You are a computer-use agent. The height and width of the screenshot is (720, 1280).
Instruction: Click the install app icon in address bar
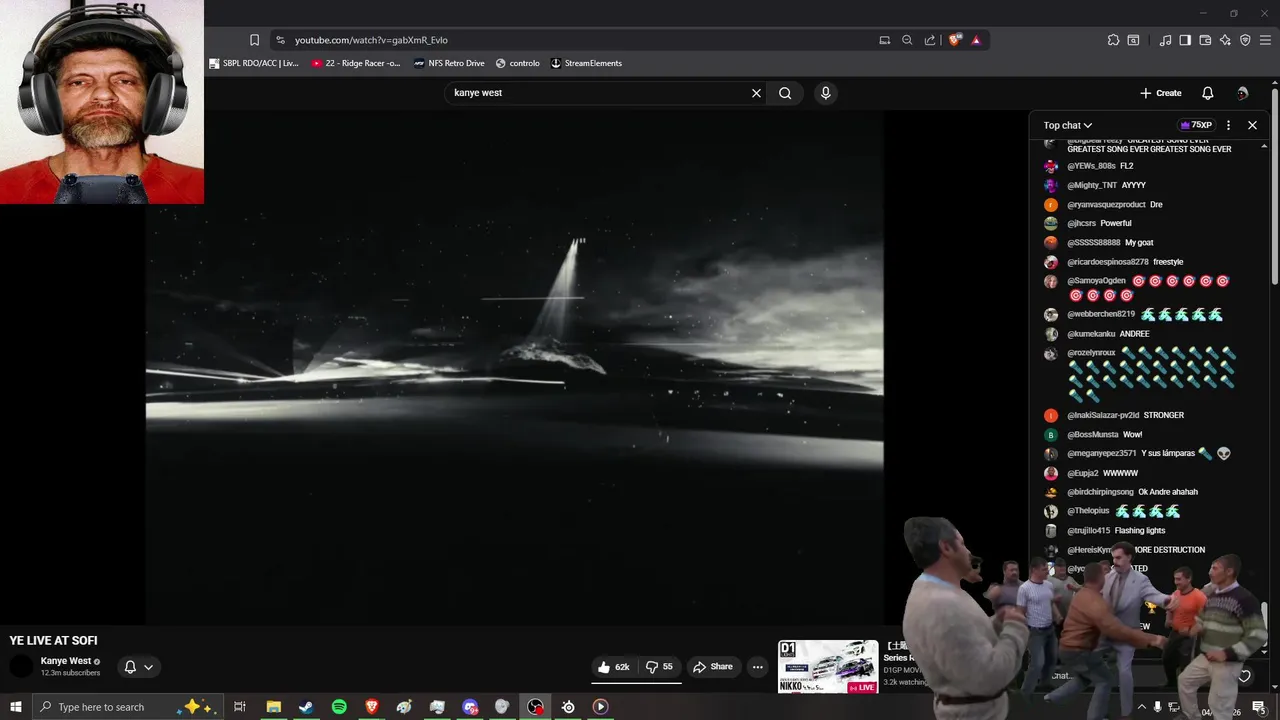pos(885,40)
